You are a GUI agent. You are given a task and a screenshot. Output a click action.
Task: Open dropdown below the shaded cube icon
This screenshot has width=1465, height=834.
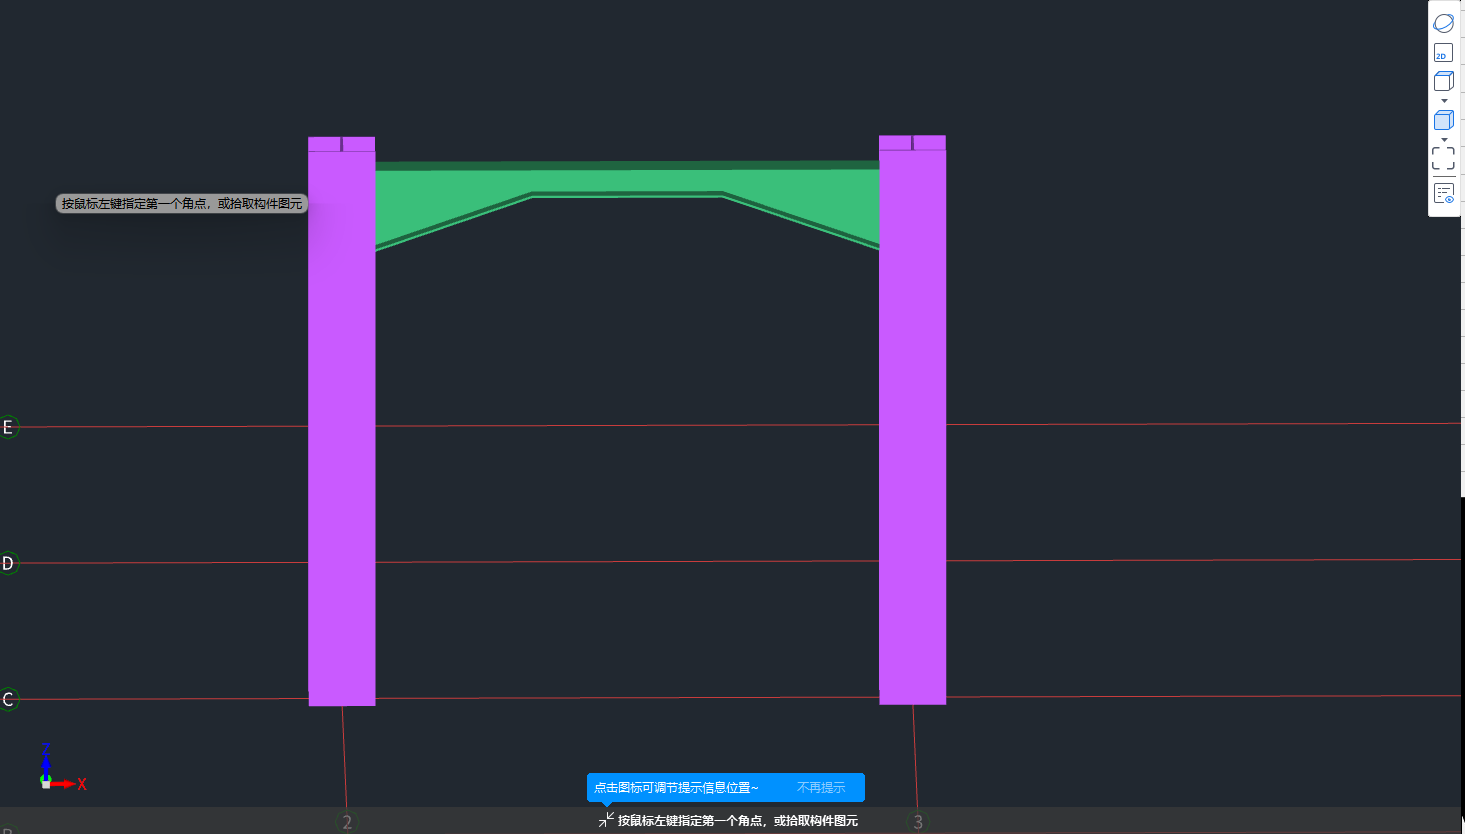pyautogui.click(x=1444, y=140)
